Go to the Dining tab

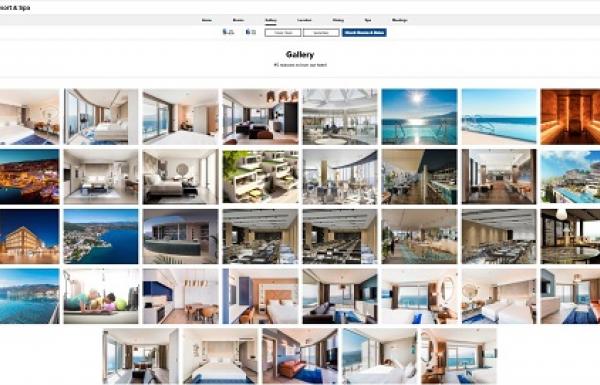[x=338, y=20]
